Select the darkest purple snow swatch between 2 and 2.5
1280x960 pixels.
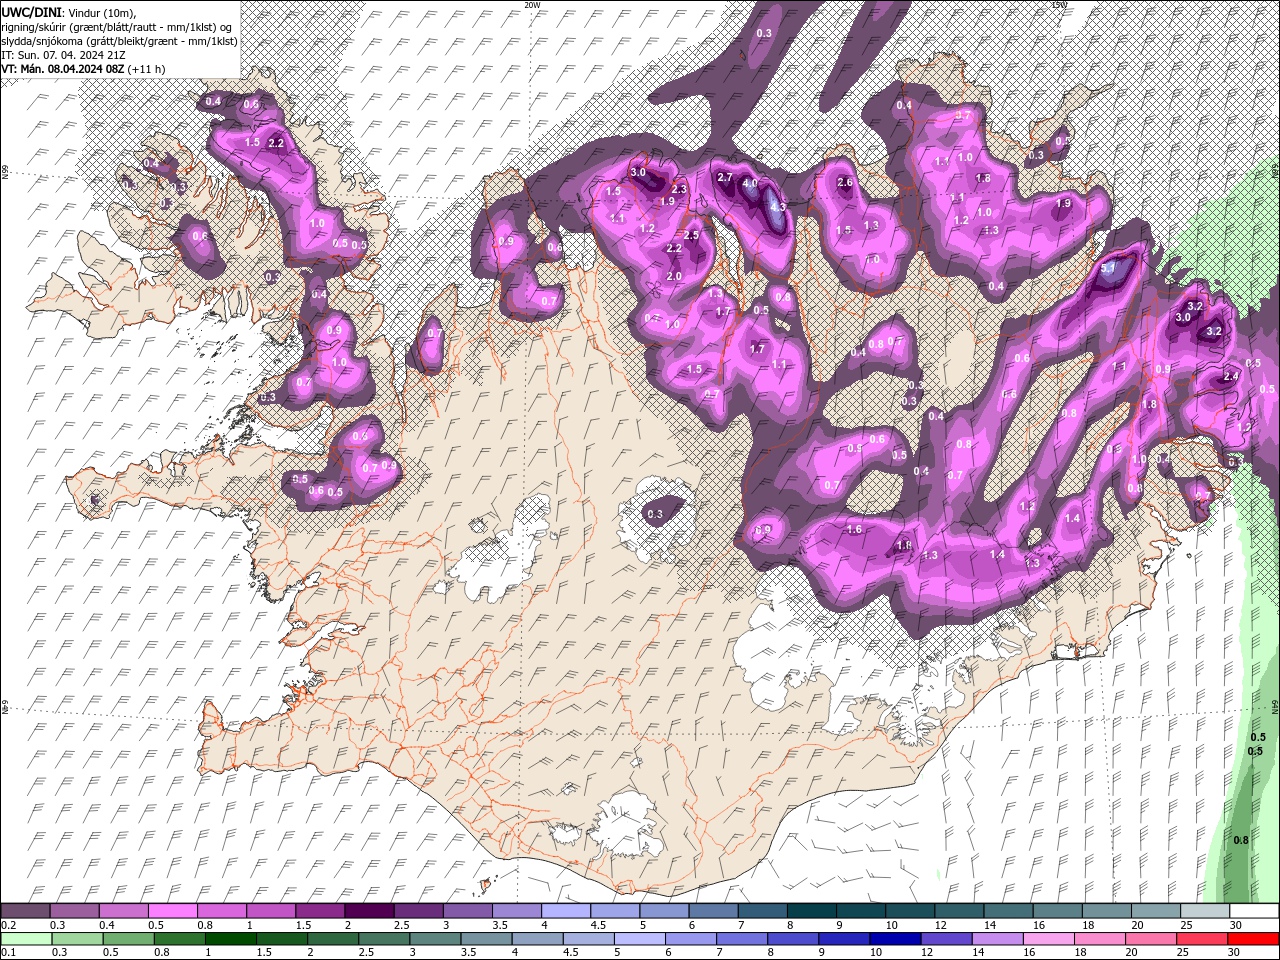pyautogui.click(x=369, y=911)
